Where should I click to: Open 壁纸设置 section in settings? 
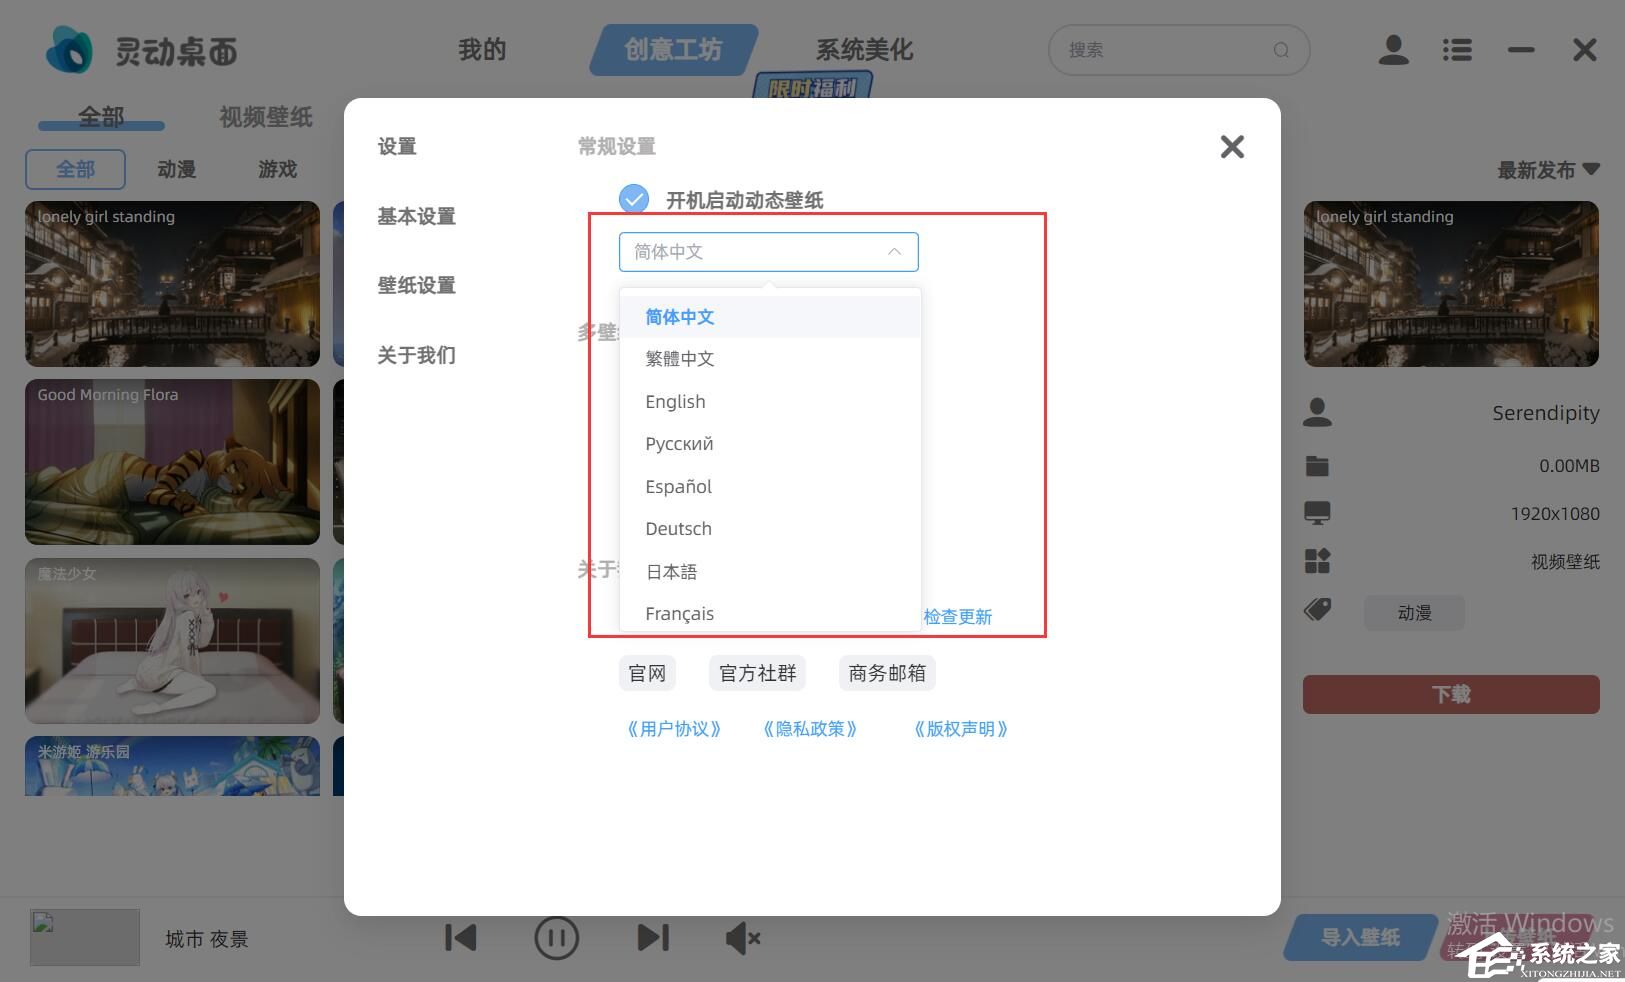point(416,285)
